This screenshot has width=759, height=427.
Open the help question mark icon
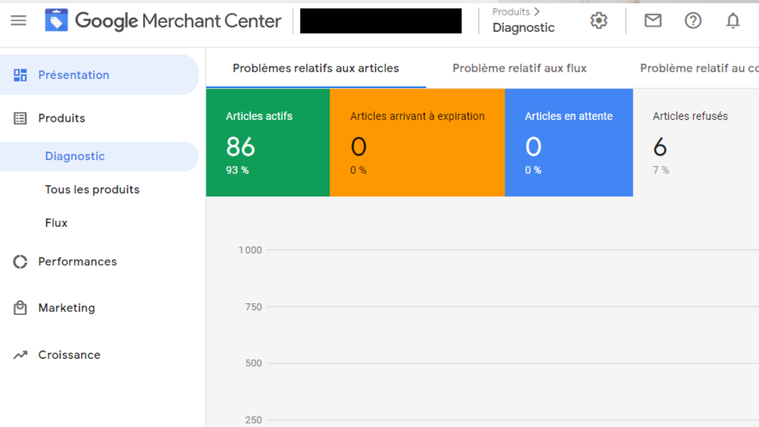tap(693, 20)
